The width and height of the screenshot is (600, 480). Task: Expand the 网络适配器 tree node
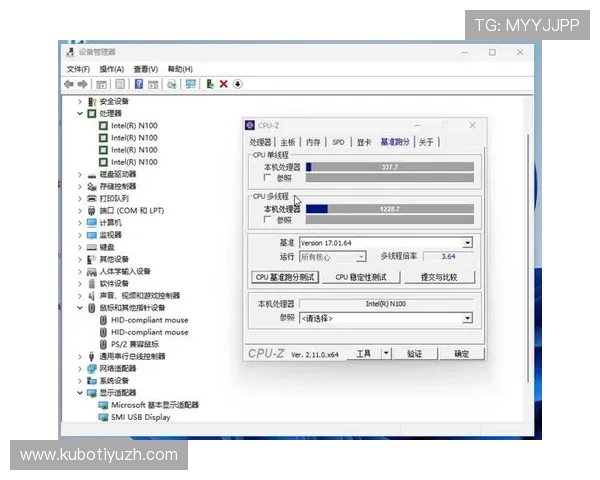coord(81,368)
